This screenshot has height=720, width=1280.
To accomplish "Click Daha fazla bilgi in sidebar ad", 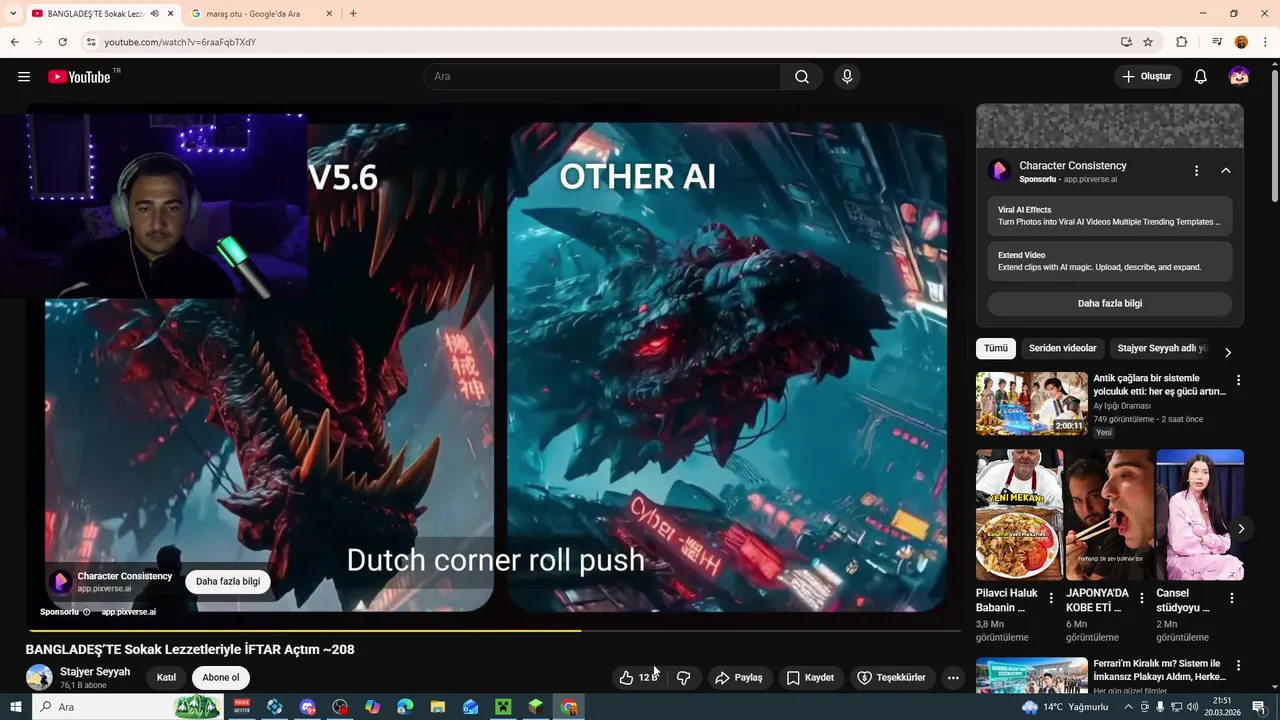I will click(1110, 303).
